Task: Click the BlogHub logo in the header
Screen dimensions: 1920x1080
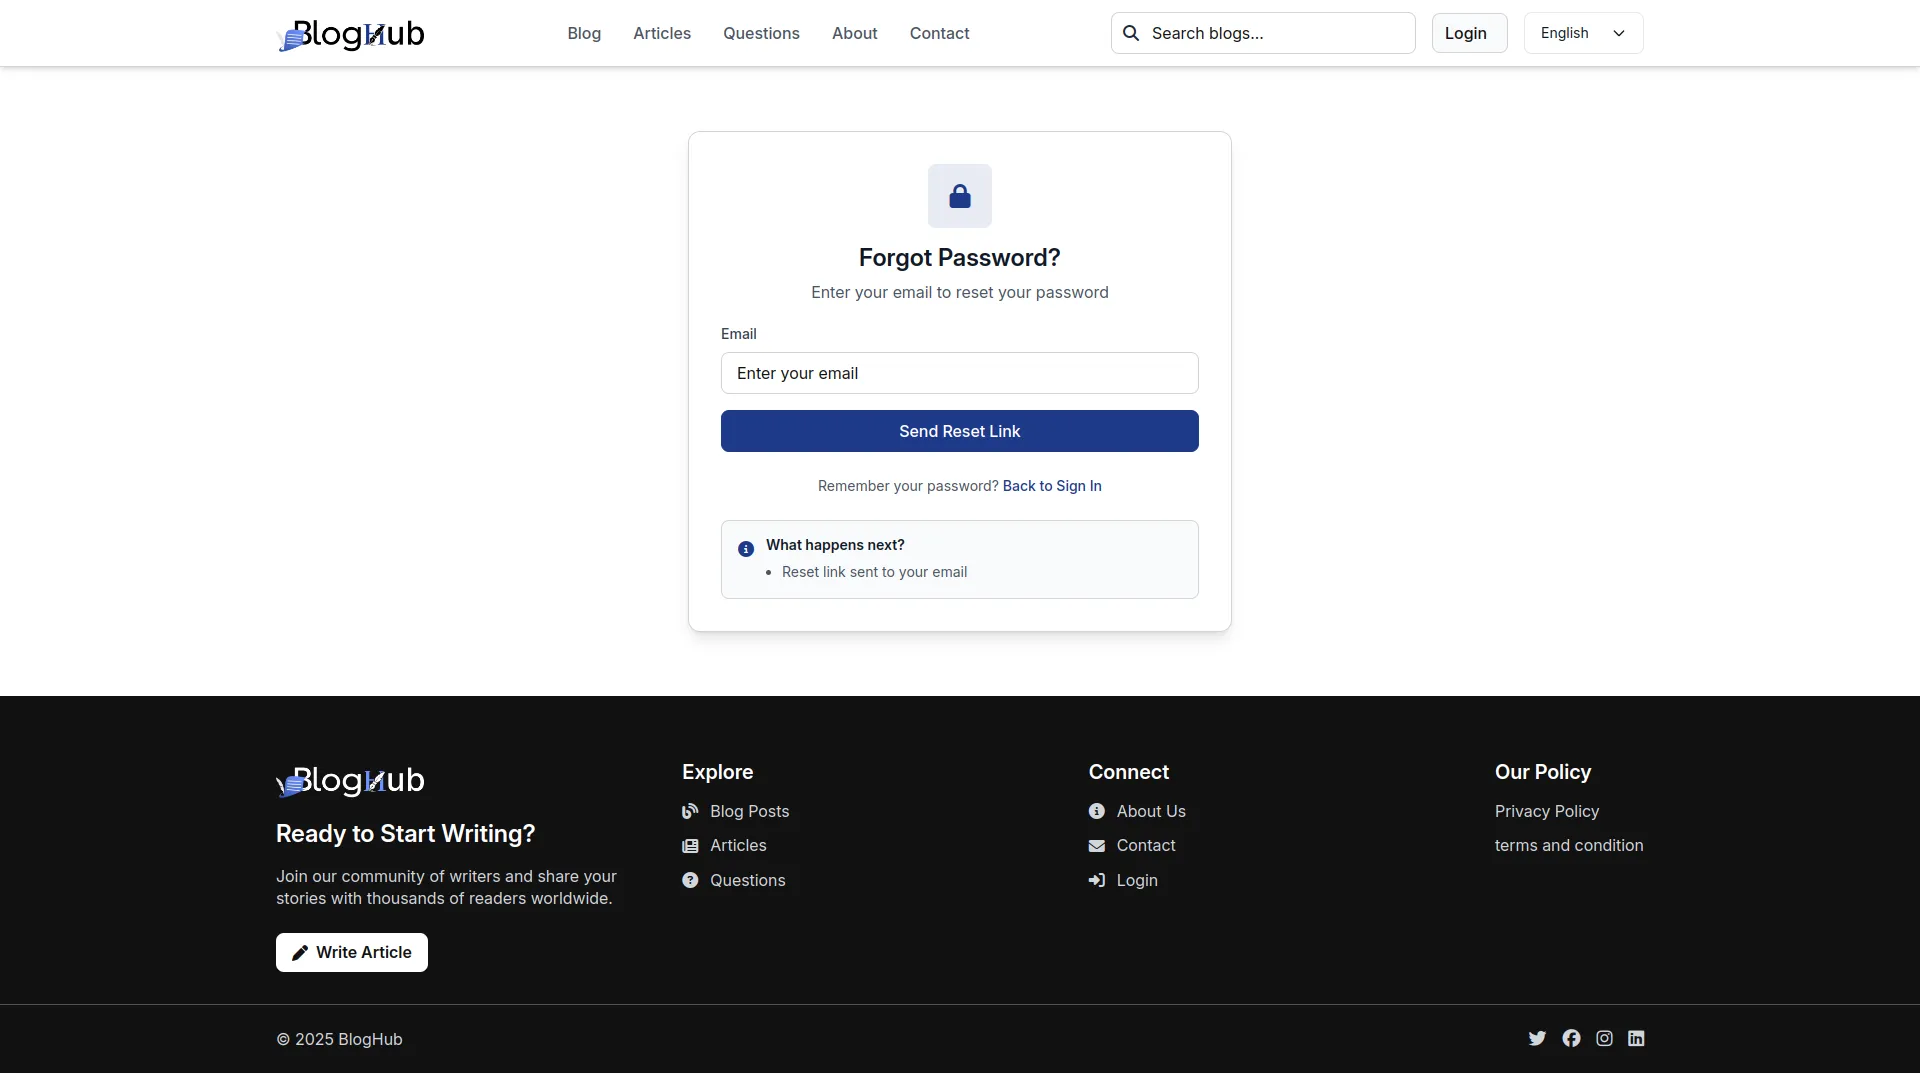Action: click(351, 34)
